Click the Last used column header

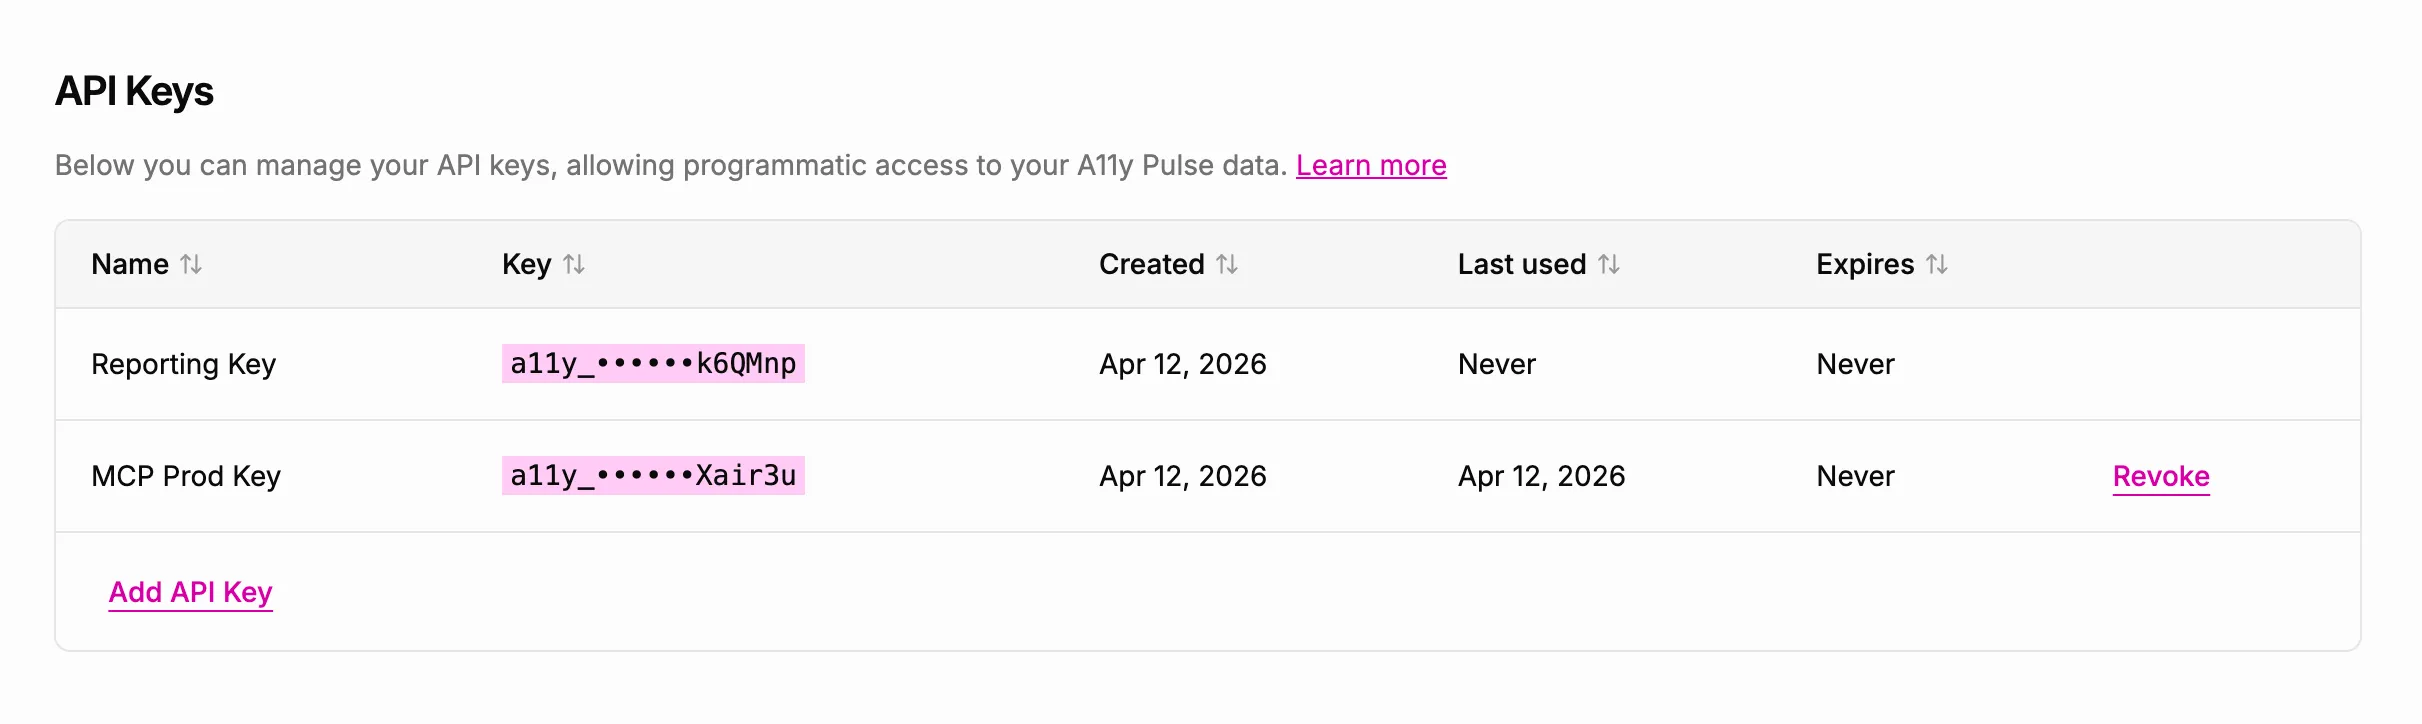tap(1521, 264)
